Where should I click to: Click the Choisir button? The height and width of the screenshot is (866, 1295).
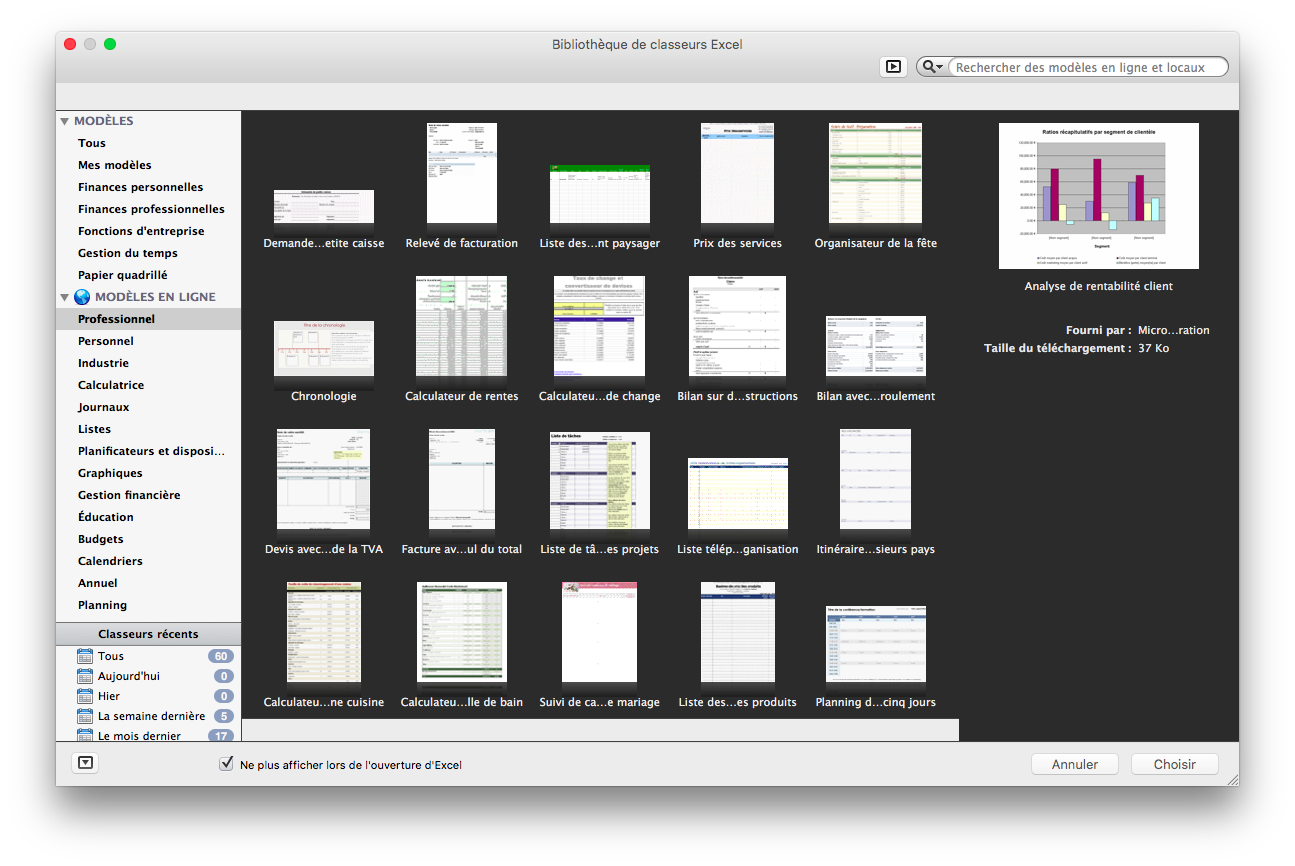[1174, 763]
